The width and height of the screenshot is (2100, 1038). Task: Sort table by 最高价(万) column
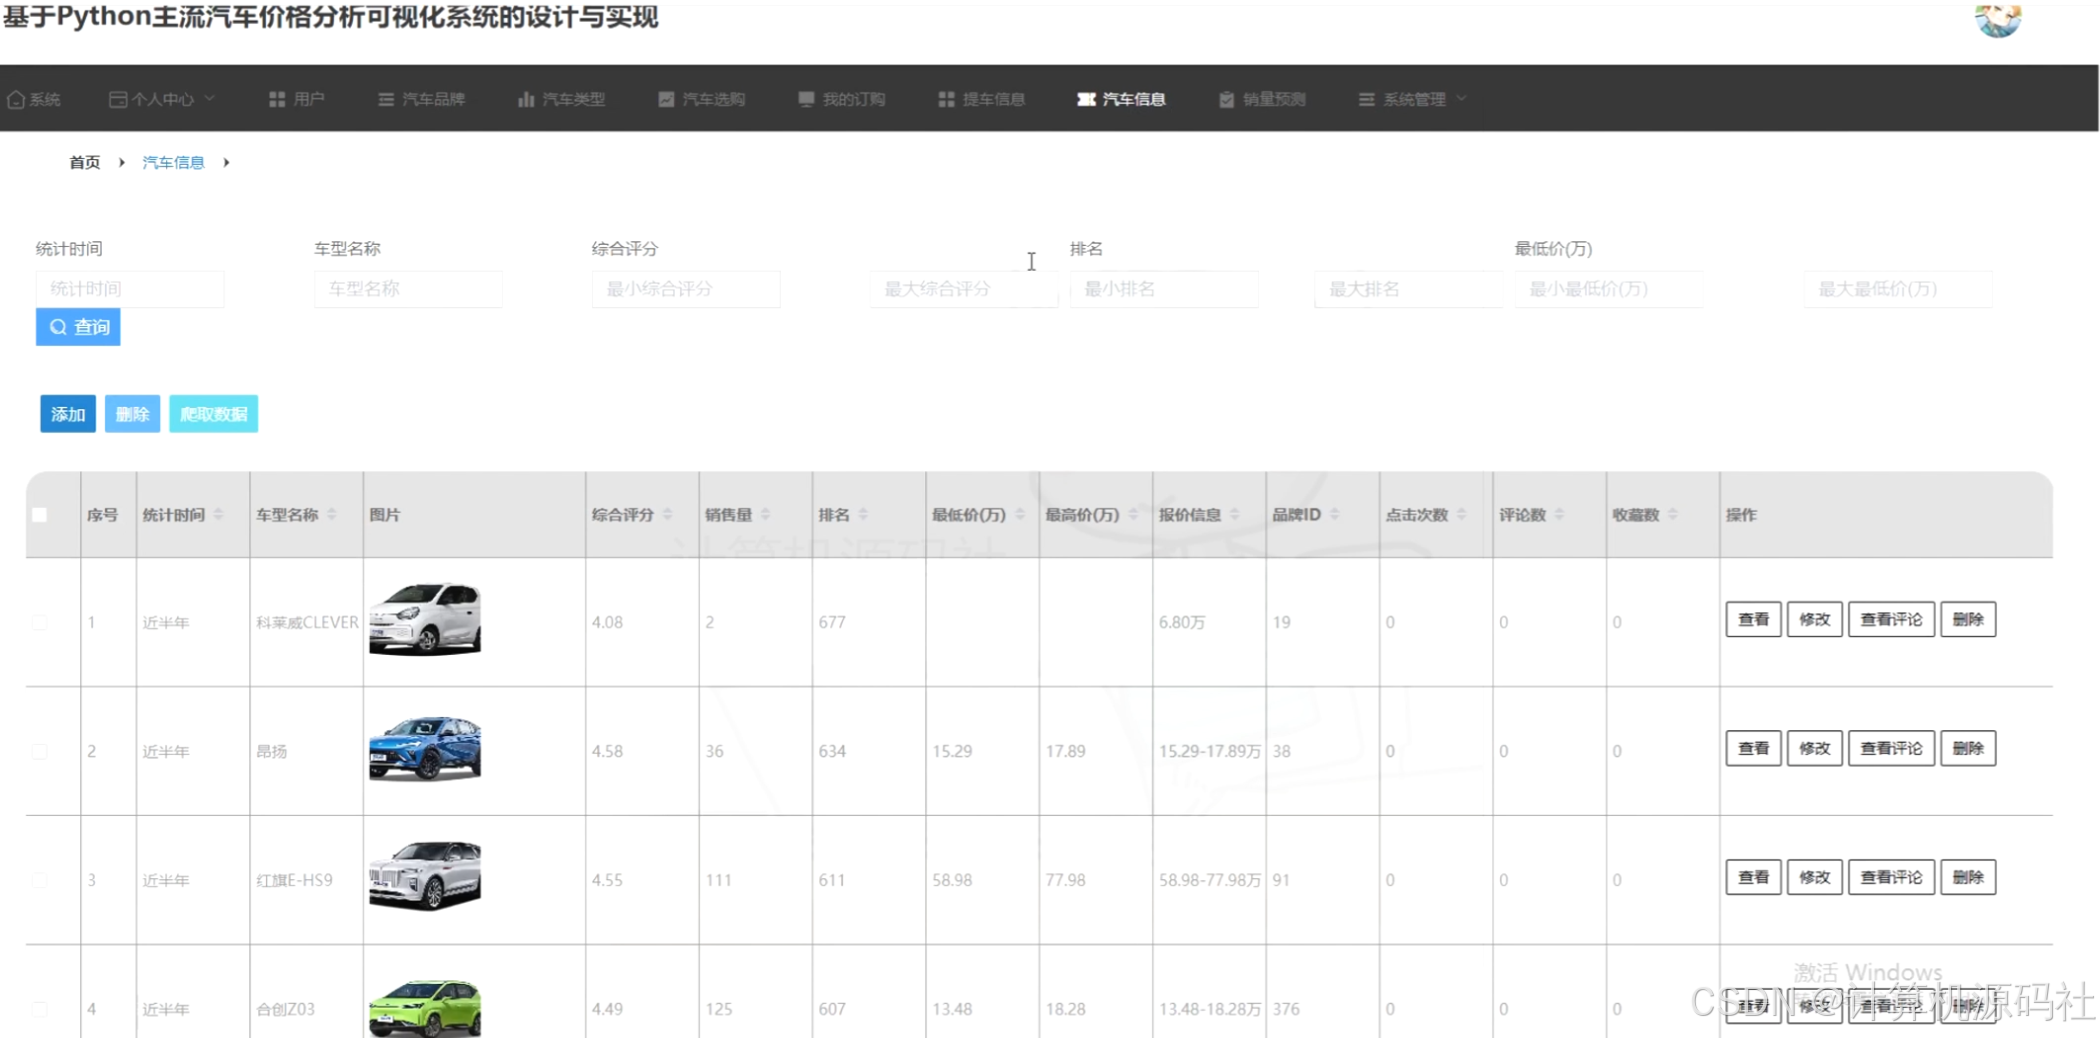pyautogui.click(x=1133, y=514)
